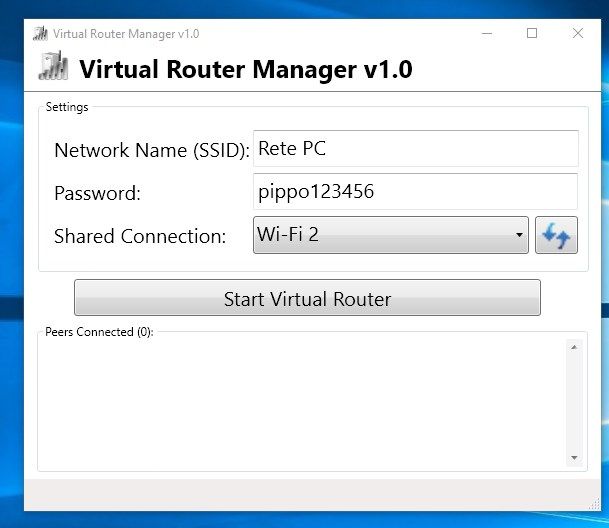Minimize the Virtual Router Manager window

(x=487, y=33)
